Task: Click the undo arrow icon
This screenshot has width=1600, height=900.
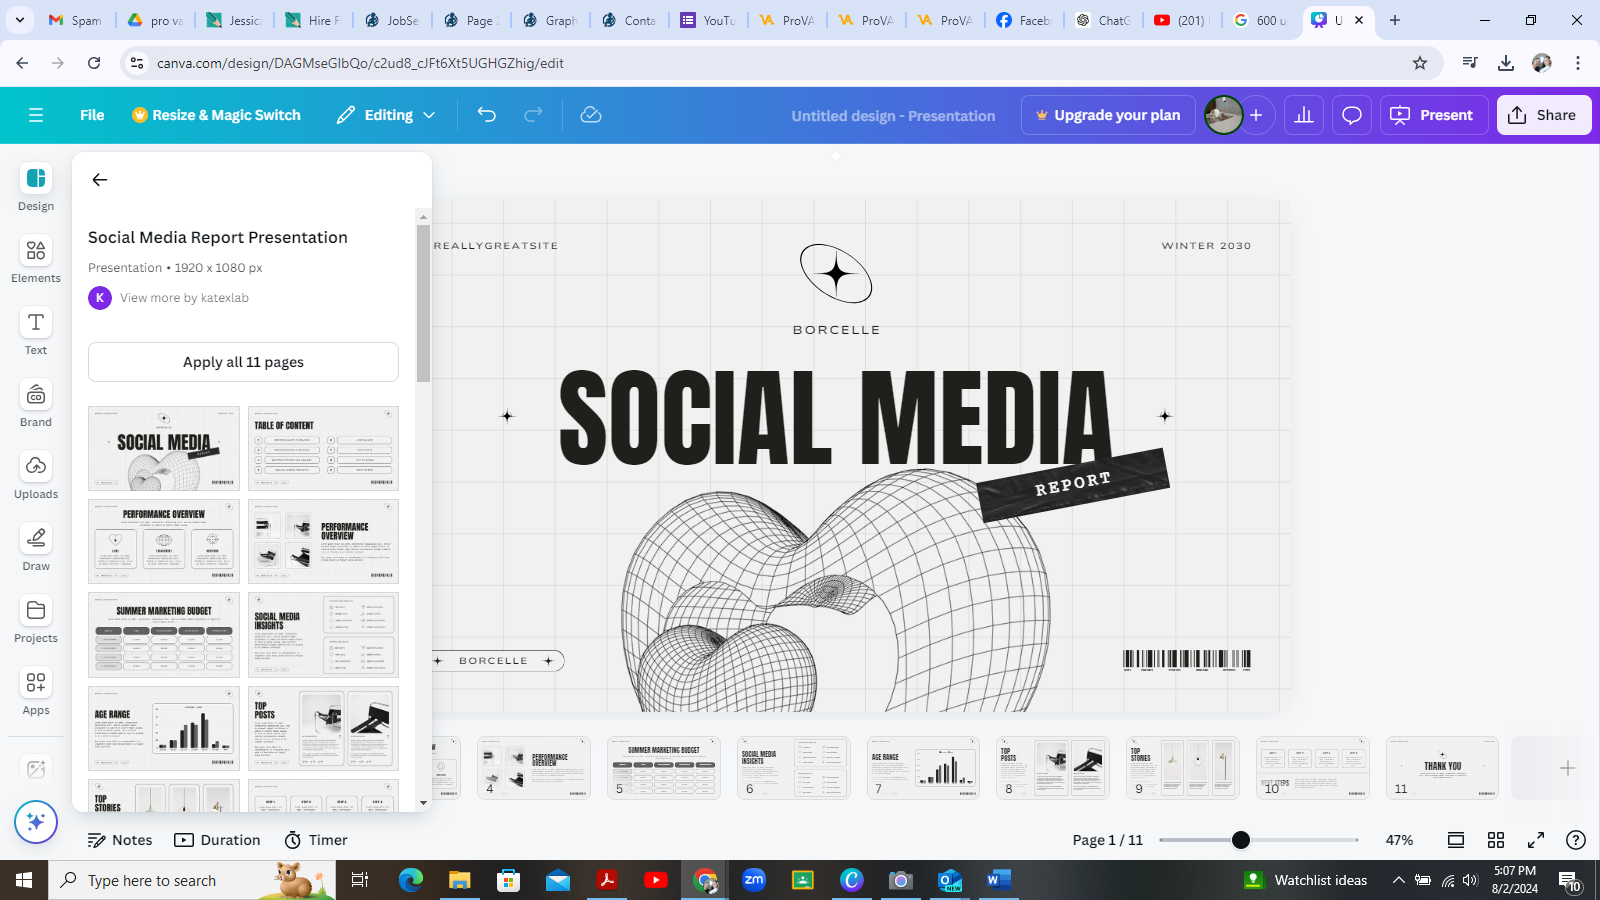Action: (x=487, y=115)
